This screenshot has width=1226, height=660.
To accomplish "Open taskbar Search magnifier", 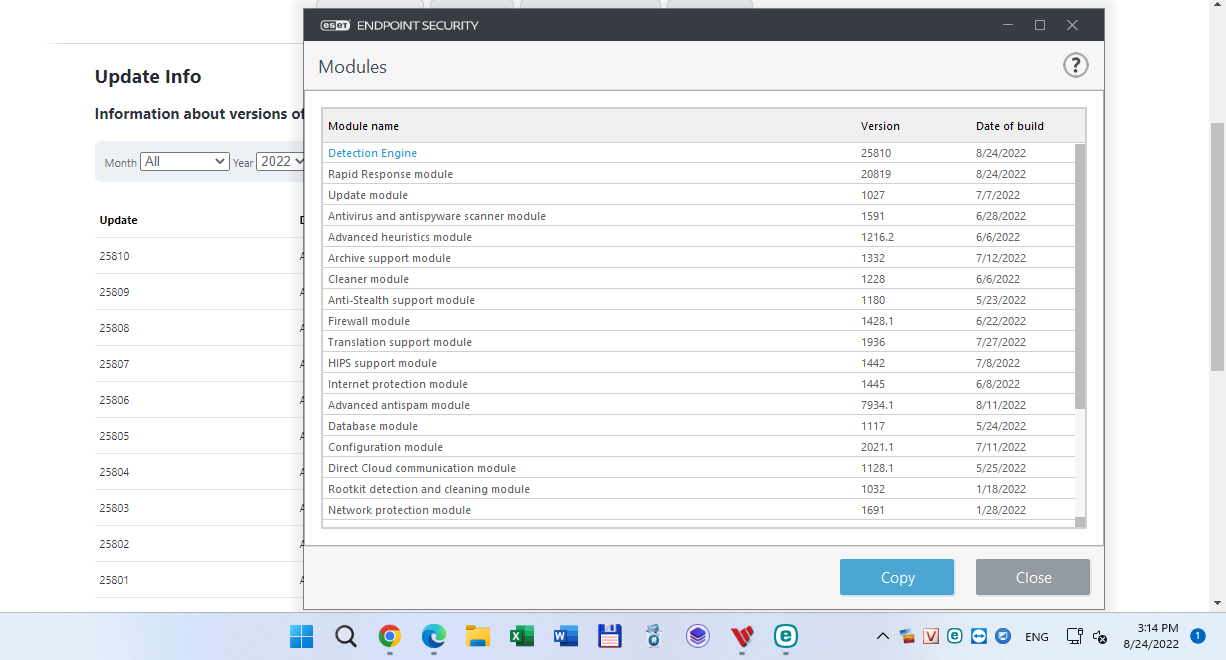I will coord(346,636).
